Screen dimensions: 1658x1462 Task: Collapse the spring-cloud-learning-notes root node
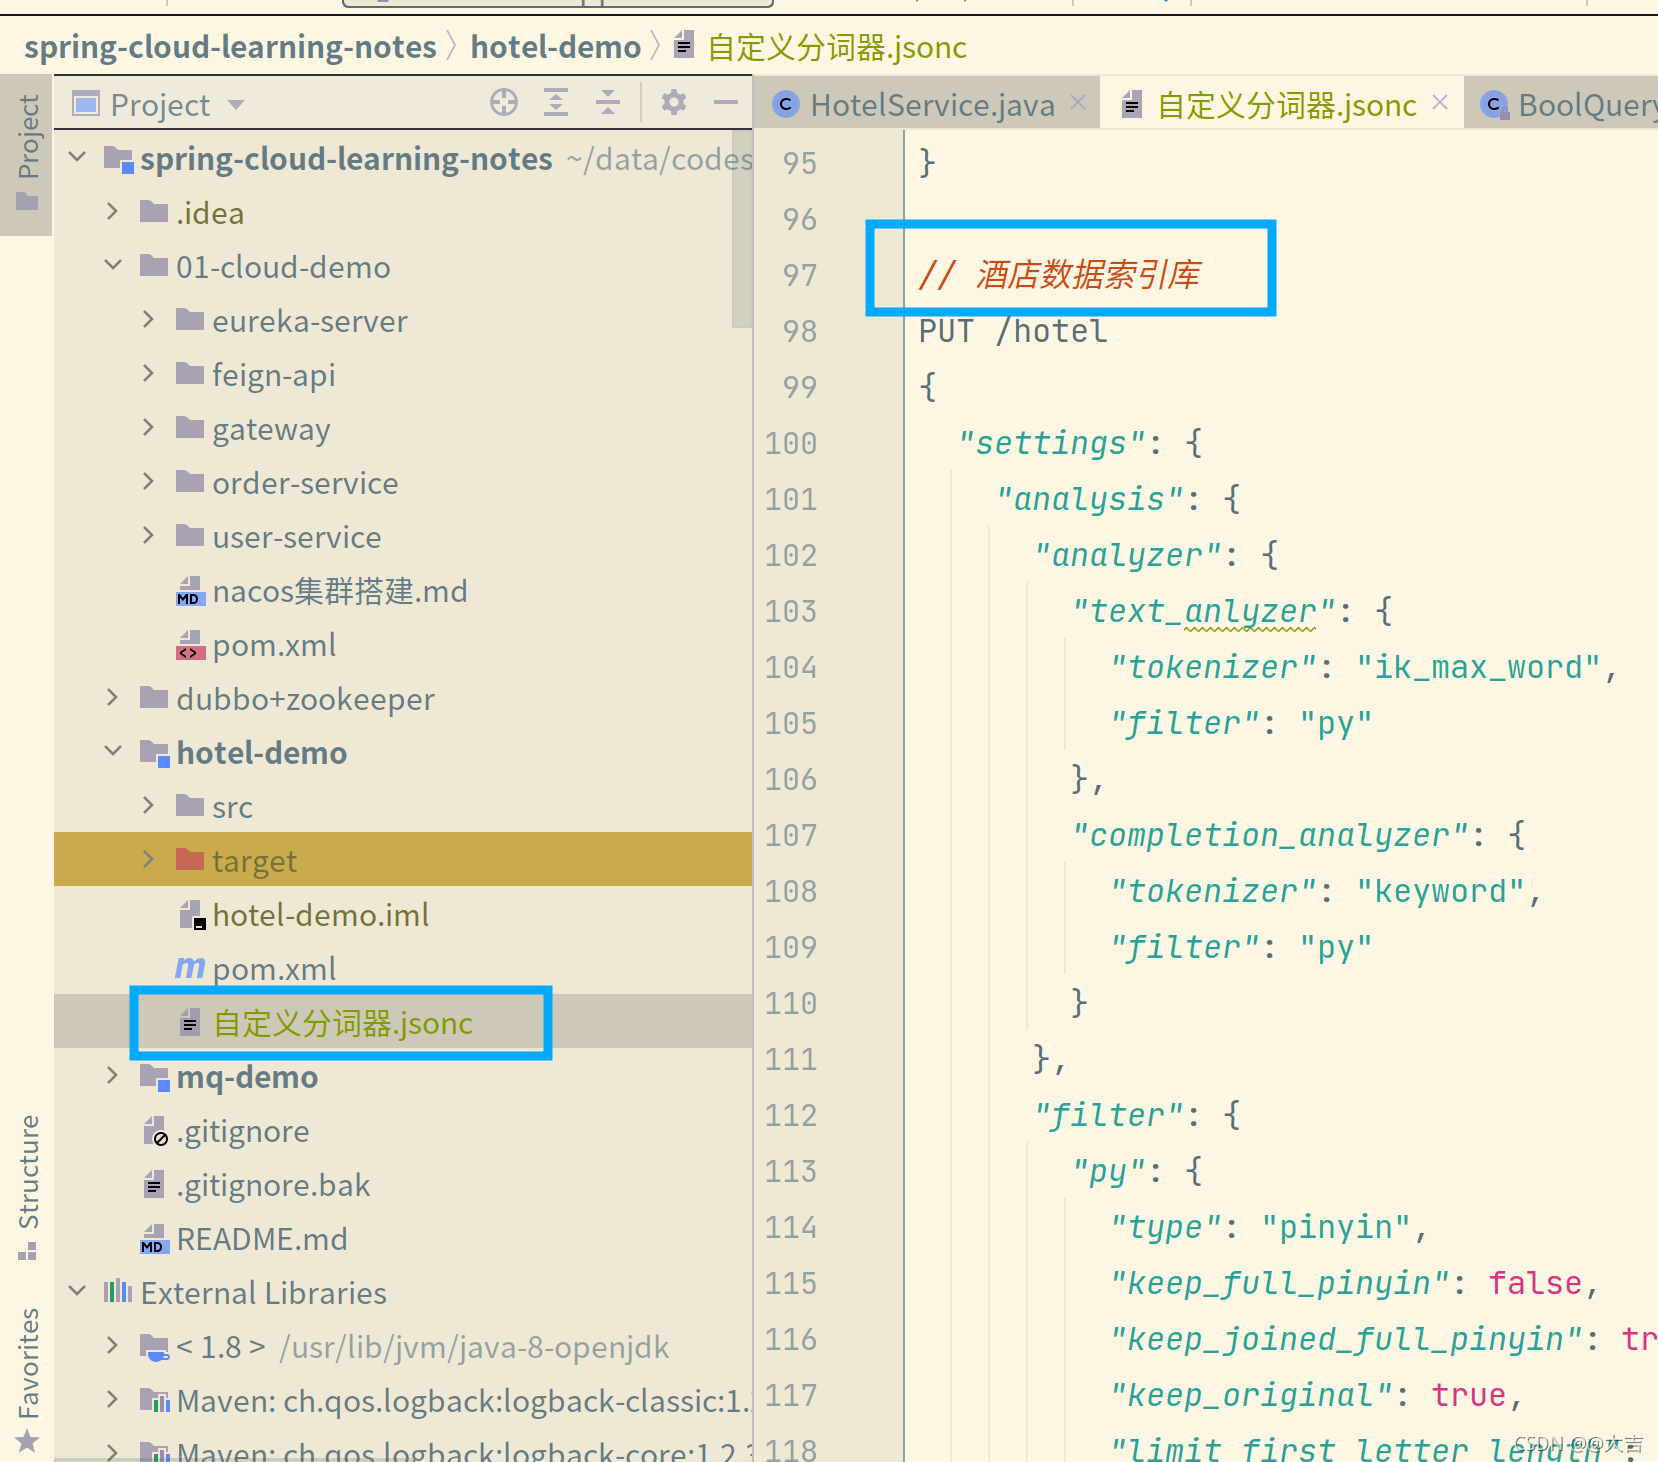coord(77,158)
